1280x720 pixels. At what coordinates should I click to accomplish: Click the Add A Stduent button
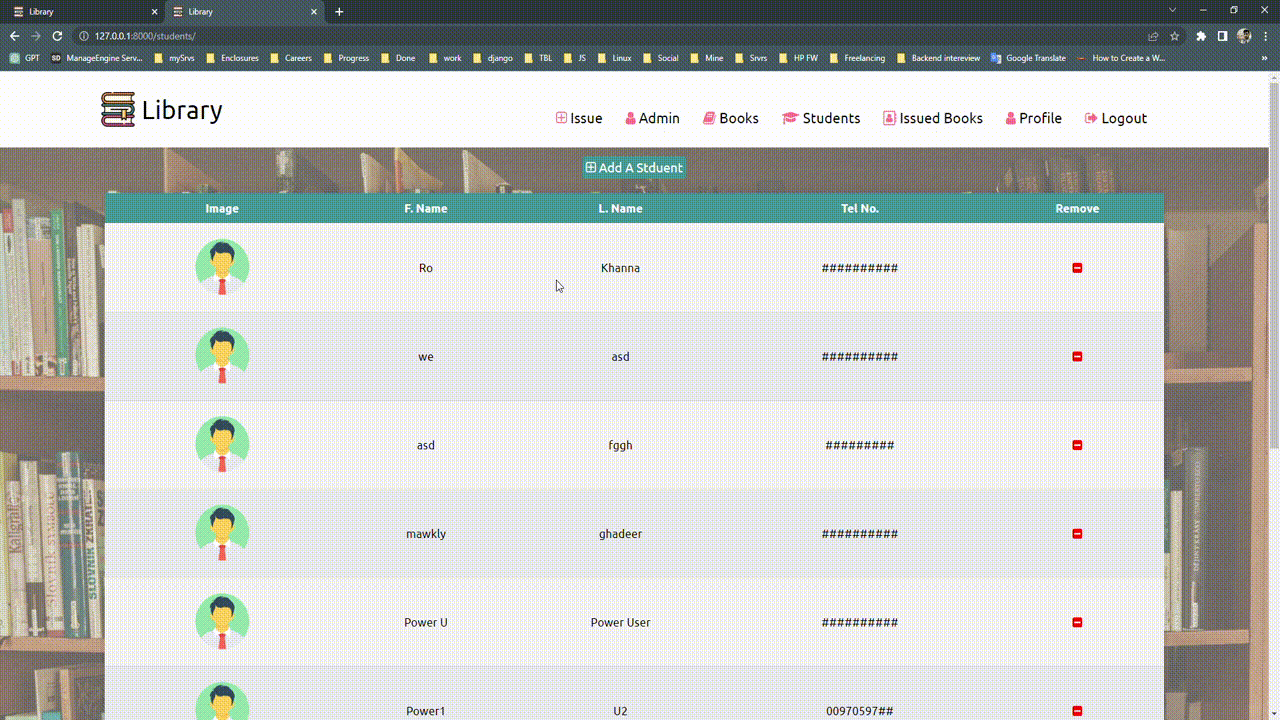click(635, 168)
